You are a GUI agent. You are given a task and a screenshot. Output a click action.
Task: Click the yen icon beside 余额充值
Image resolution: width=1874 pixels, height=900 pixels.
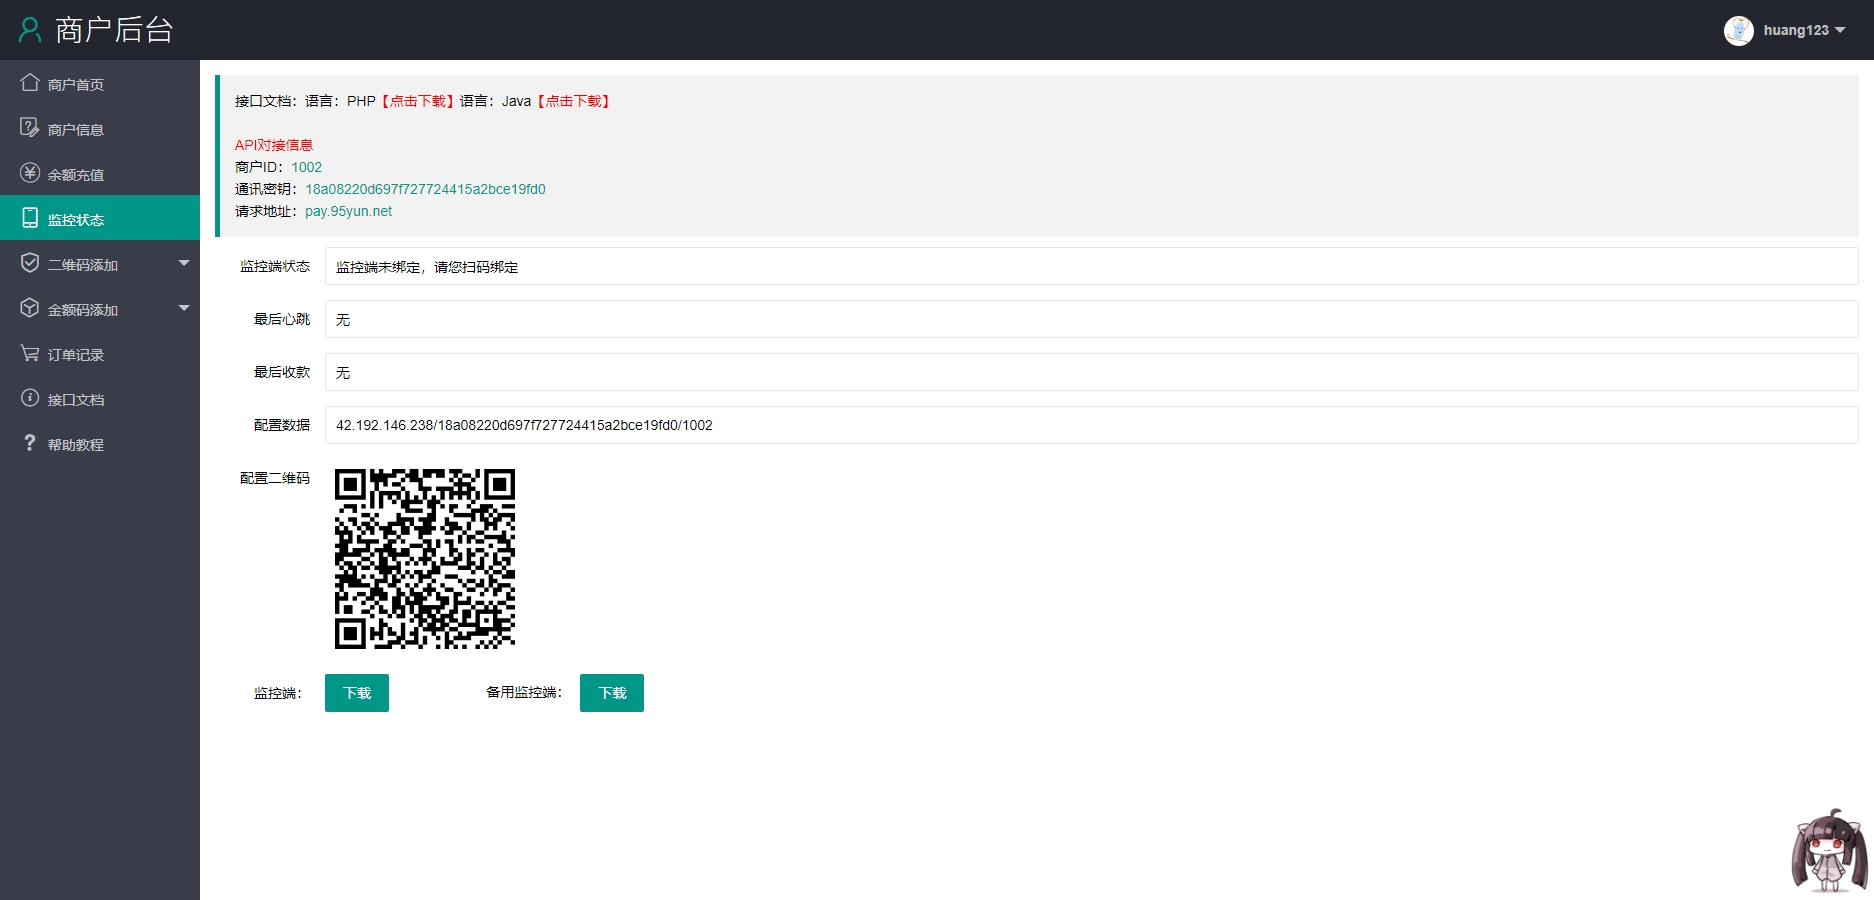pos(30,173)
